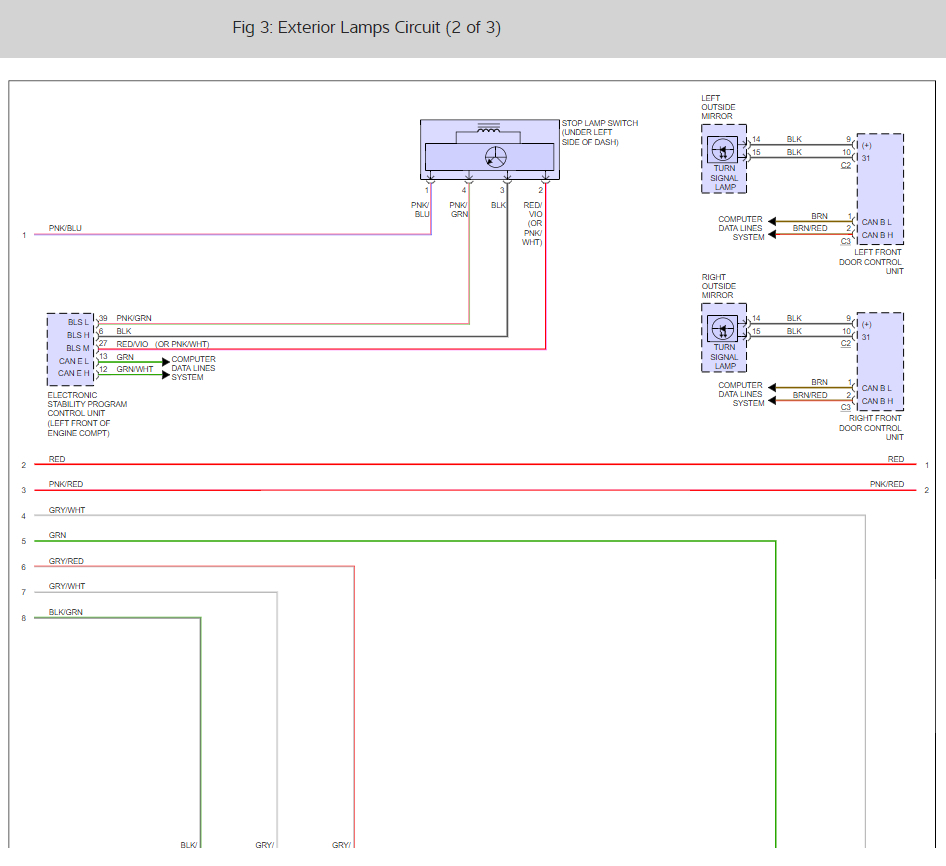Click 'COMPUTER DATA LINES SYSTEM' beside left door unit
Viewport: 946px width, 866px height.
(741, 228)
